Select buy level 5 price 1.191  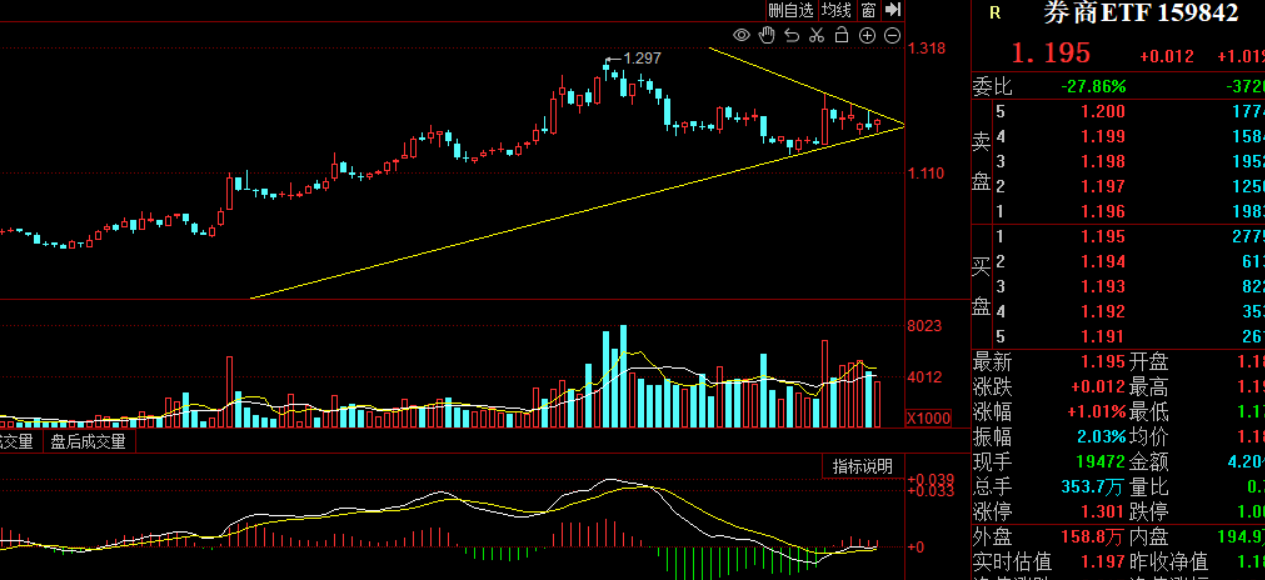click(1103, 337)
